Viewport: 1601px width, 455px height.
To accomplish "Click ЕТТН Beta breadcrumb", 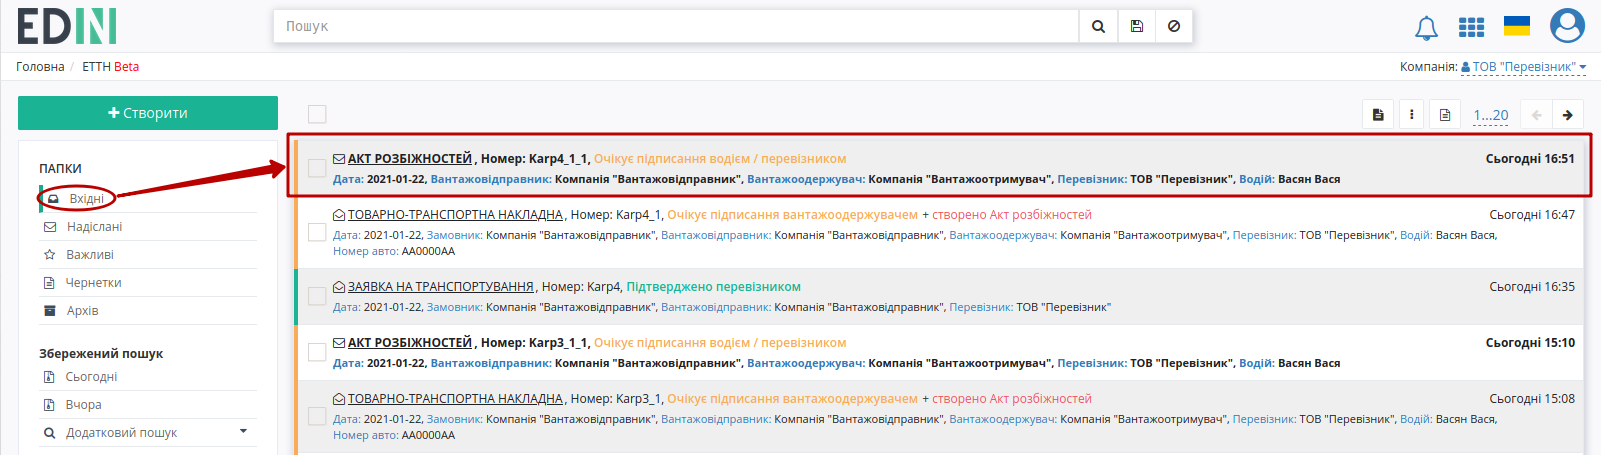I will point(110,67).
